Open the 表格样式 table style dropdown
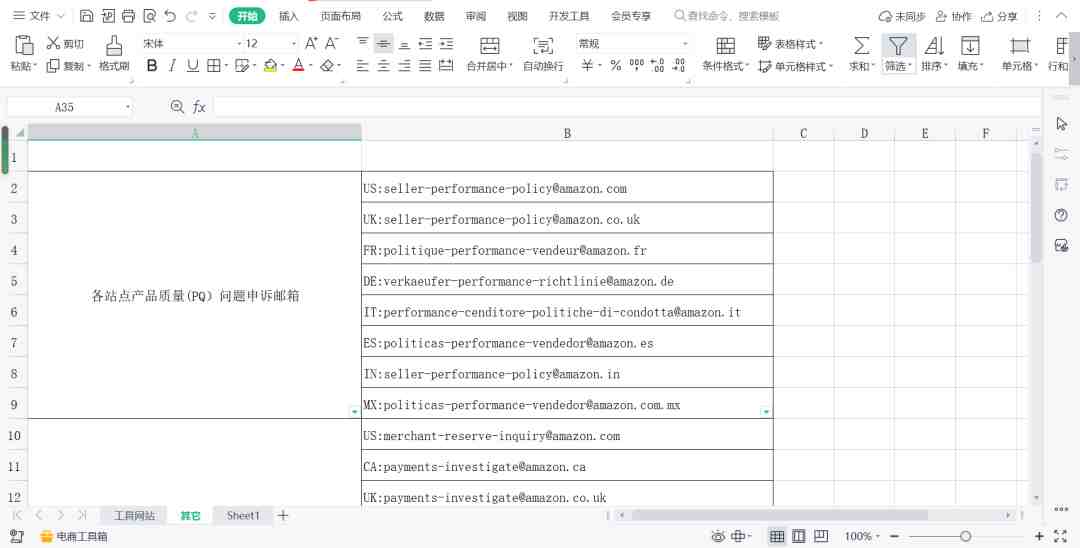Viewport: 1080px width, 548px height. (791, 44)
